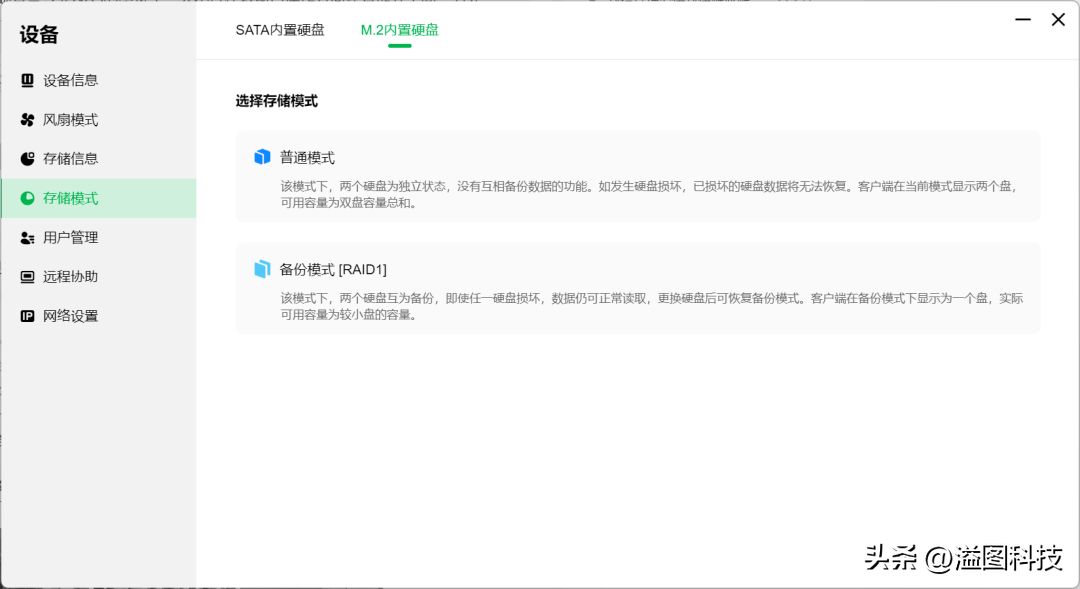
Task: Navigate to 用户管理 in the sidebar
Action: pyautogui.click(x=70, y=238)
